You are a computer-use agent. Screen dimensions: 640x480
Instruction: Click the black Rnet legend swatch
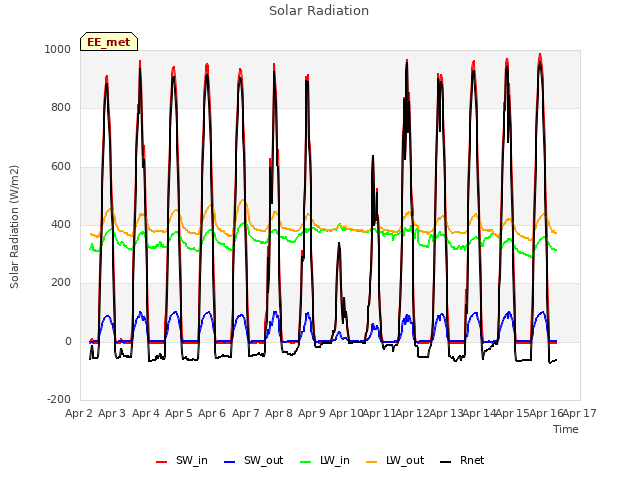pyautogui.click(x=446, y=462)
